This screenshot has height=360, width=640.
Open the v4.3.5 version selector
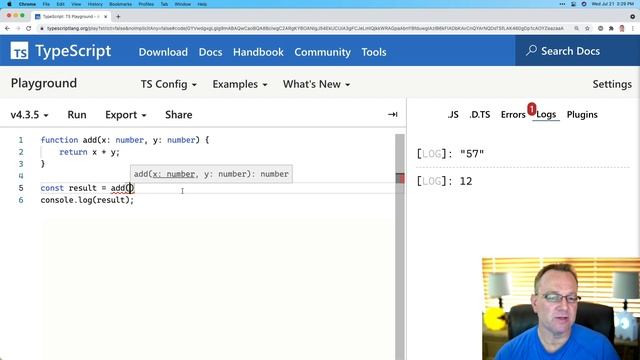[x=29, y=115]
